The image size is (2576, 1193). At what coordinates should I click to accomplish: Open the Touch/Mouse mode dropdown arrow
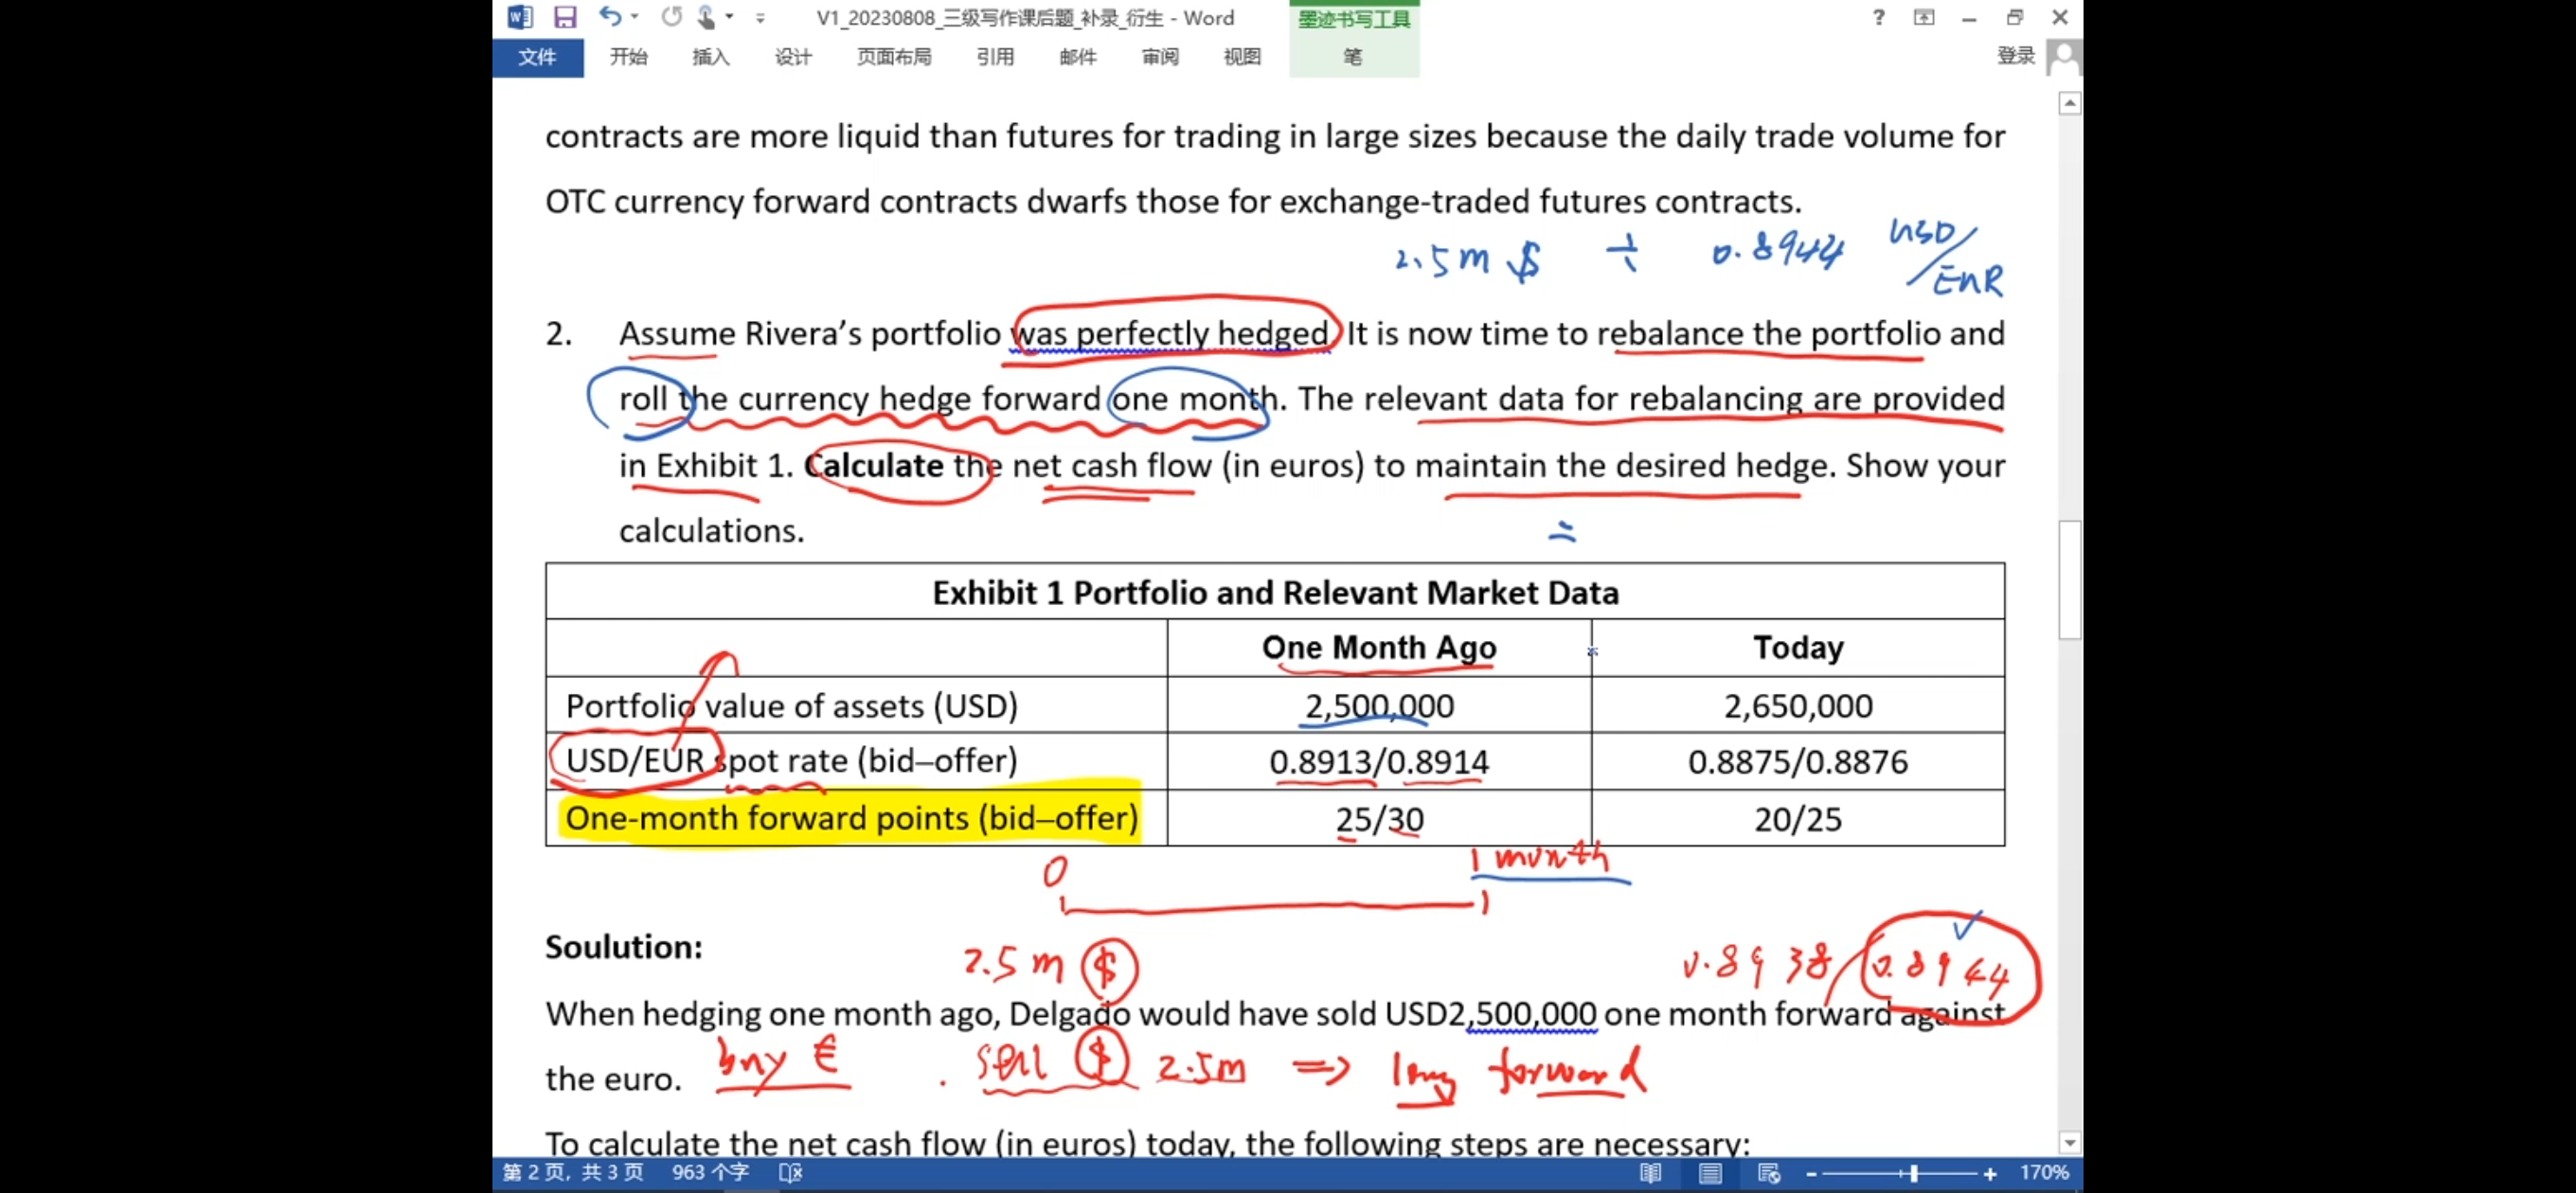730,17
